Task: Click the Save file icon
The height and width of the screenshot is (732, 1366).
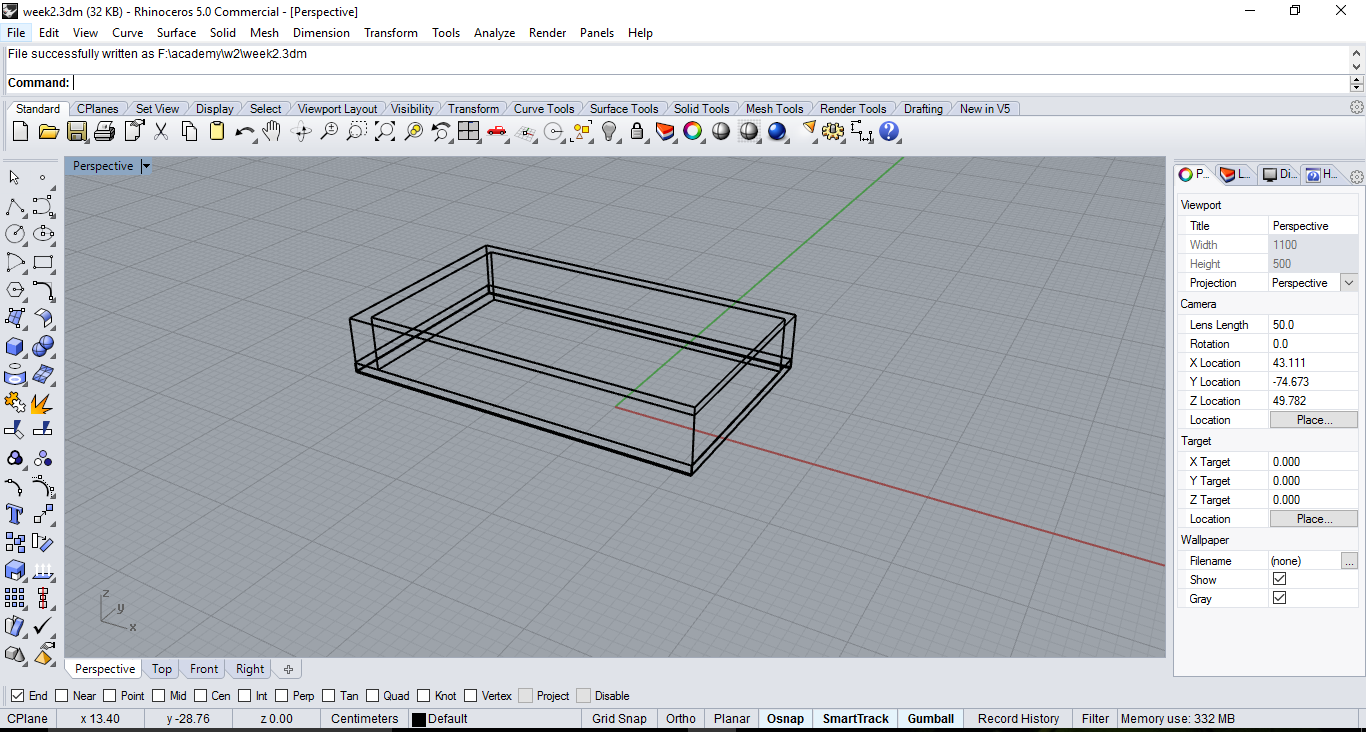Action: [76, 131]
